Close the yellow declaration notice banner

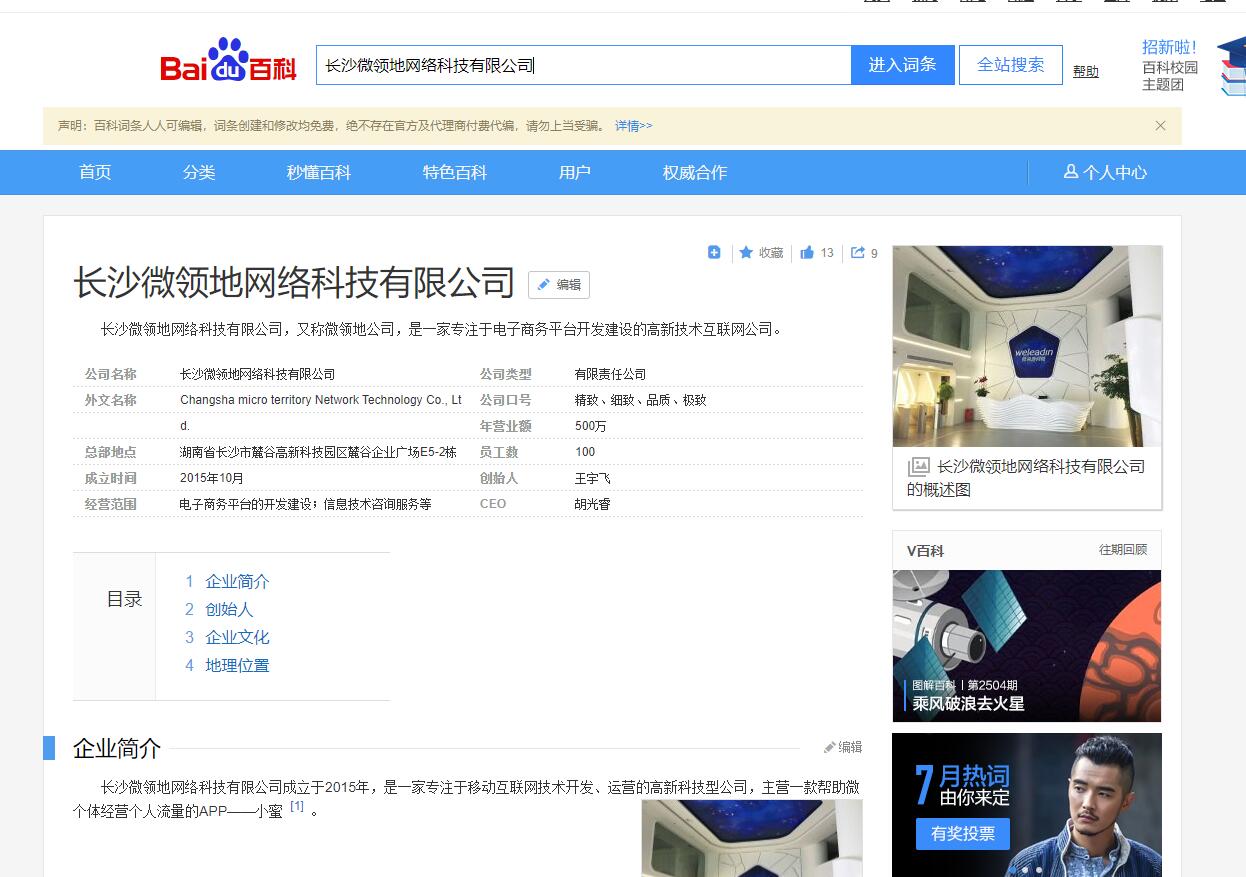[1160, 126]
